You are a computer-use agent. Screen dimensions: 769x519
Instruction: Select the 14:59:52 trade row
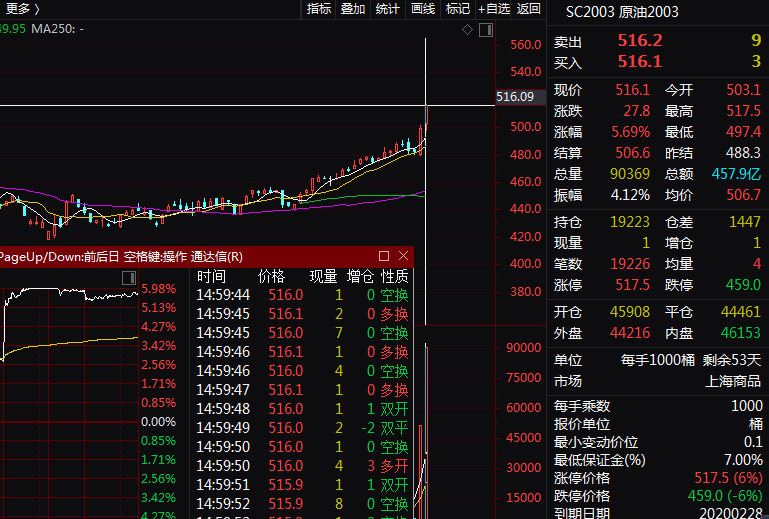coord(302,504)
